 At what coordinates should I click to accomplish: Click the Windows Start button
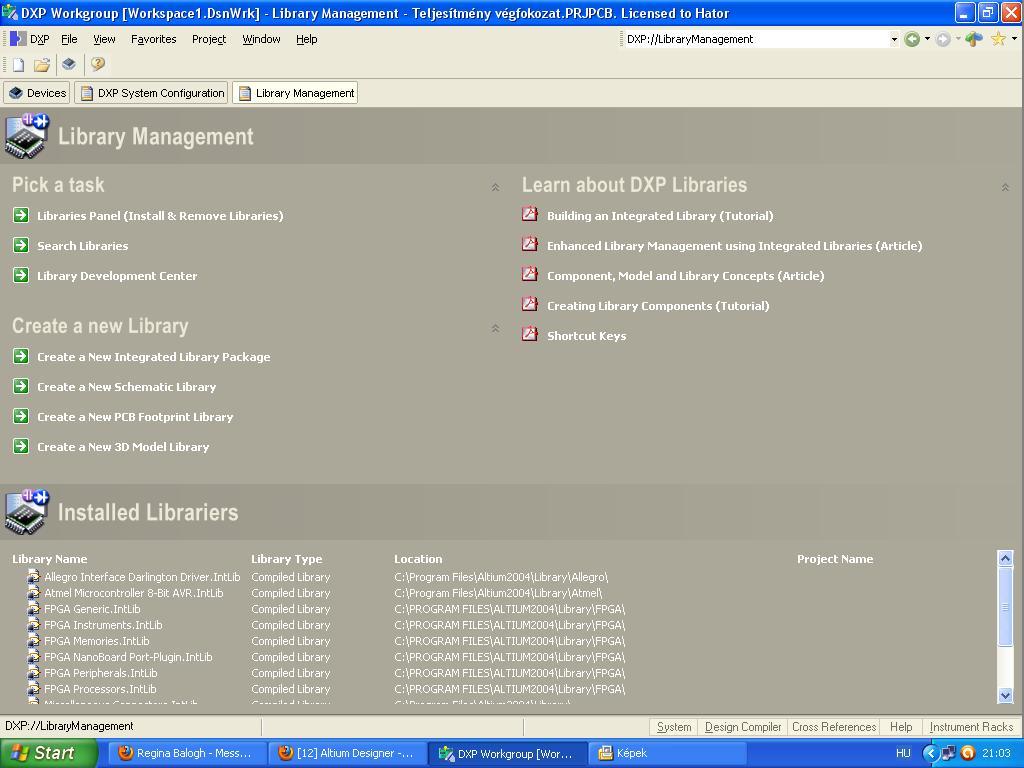click(x=48, y=753)
